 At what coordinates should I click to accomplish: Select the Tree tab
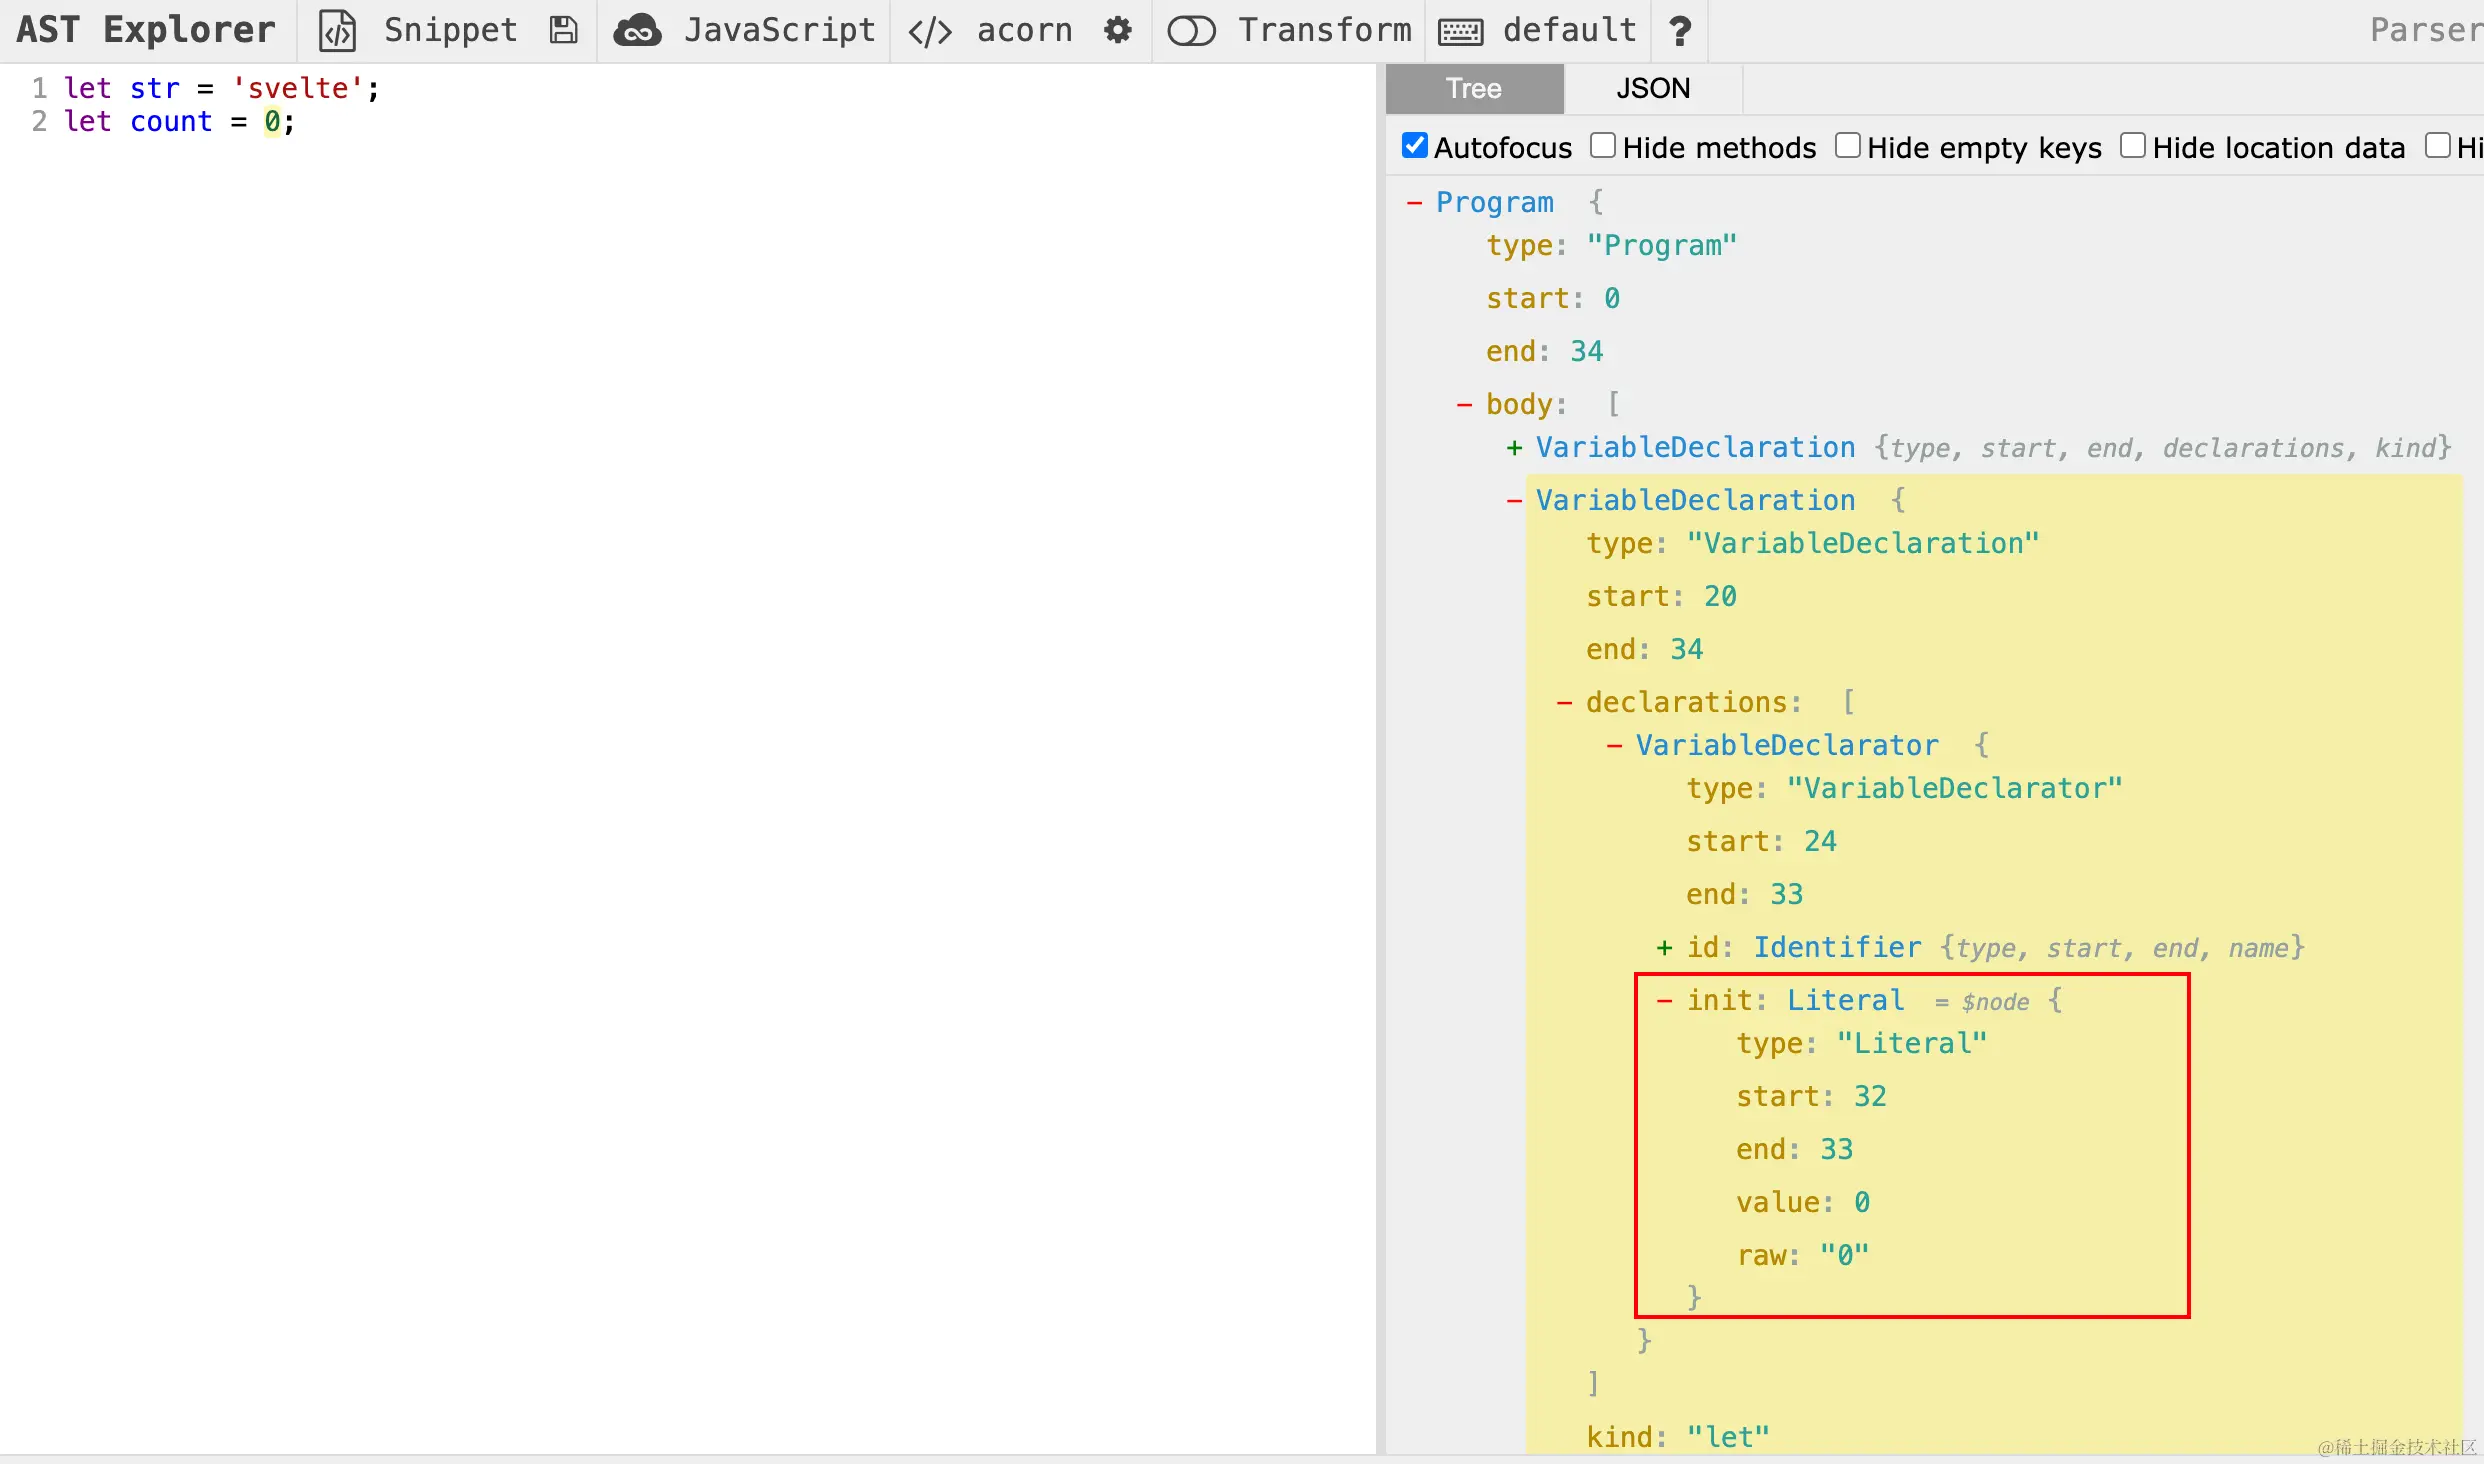1474,89
